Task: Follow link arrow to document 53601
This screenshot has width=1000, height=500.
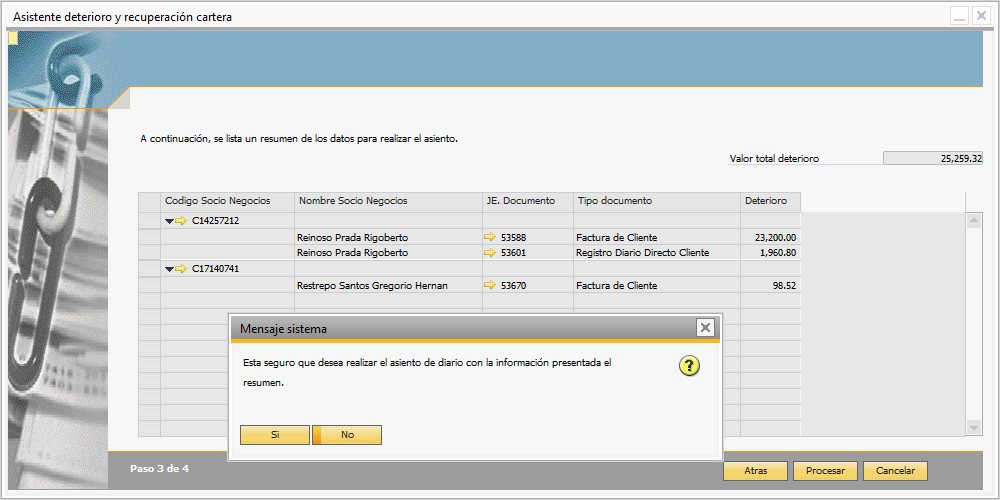Action: [490, 253]
